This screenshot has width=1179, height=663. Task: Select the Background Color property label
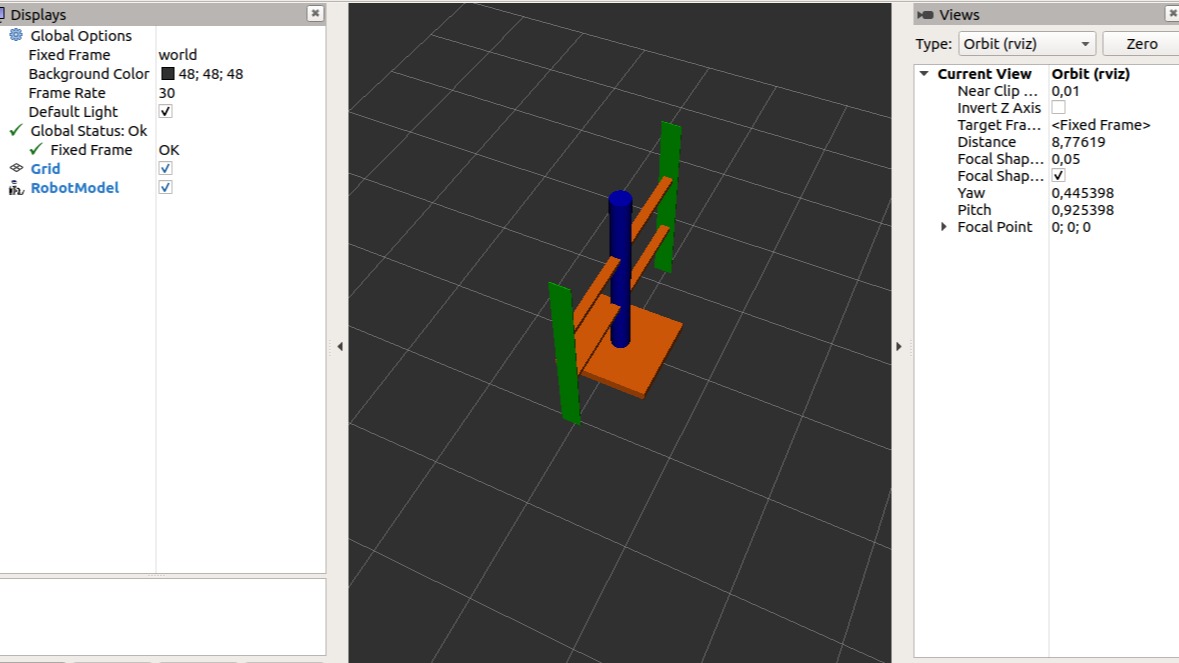89,74
